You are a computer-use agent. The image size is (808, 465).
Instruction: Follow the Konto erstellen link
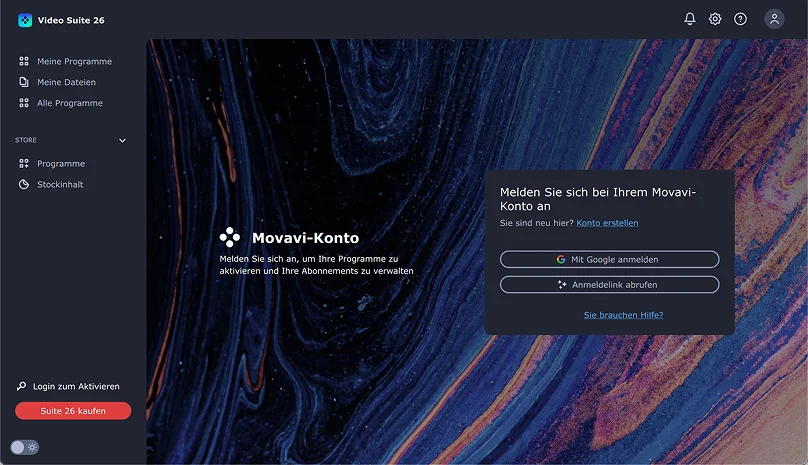coord(607,223)
